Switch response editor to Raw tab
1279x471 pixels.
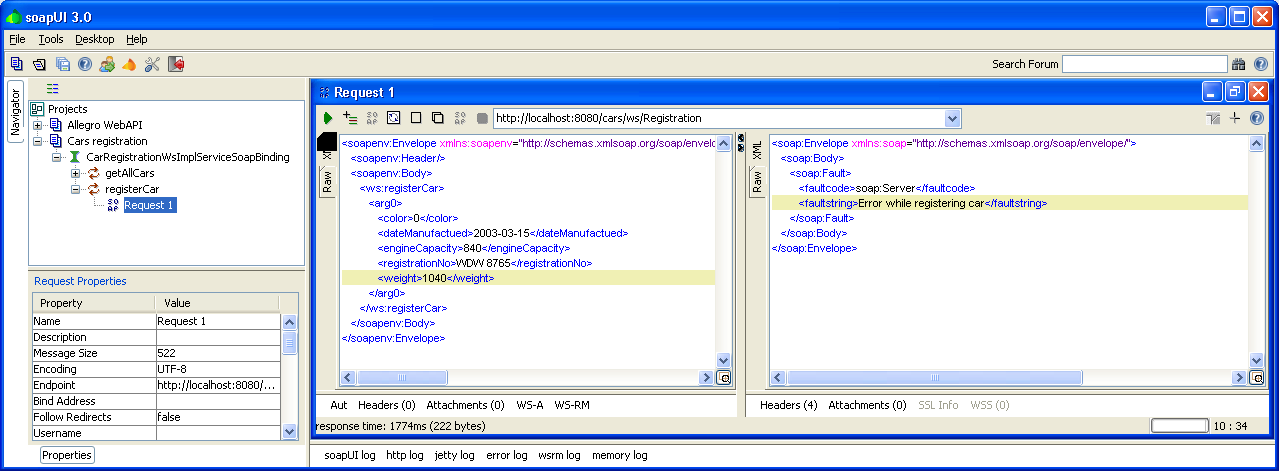(x=757, y=182)
